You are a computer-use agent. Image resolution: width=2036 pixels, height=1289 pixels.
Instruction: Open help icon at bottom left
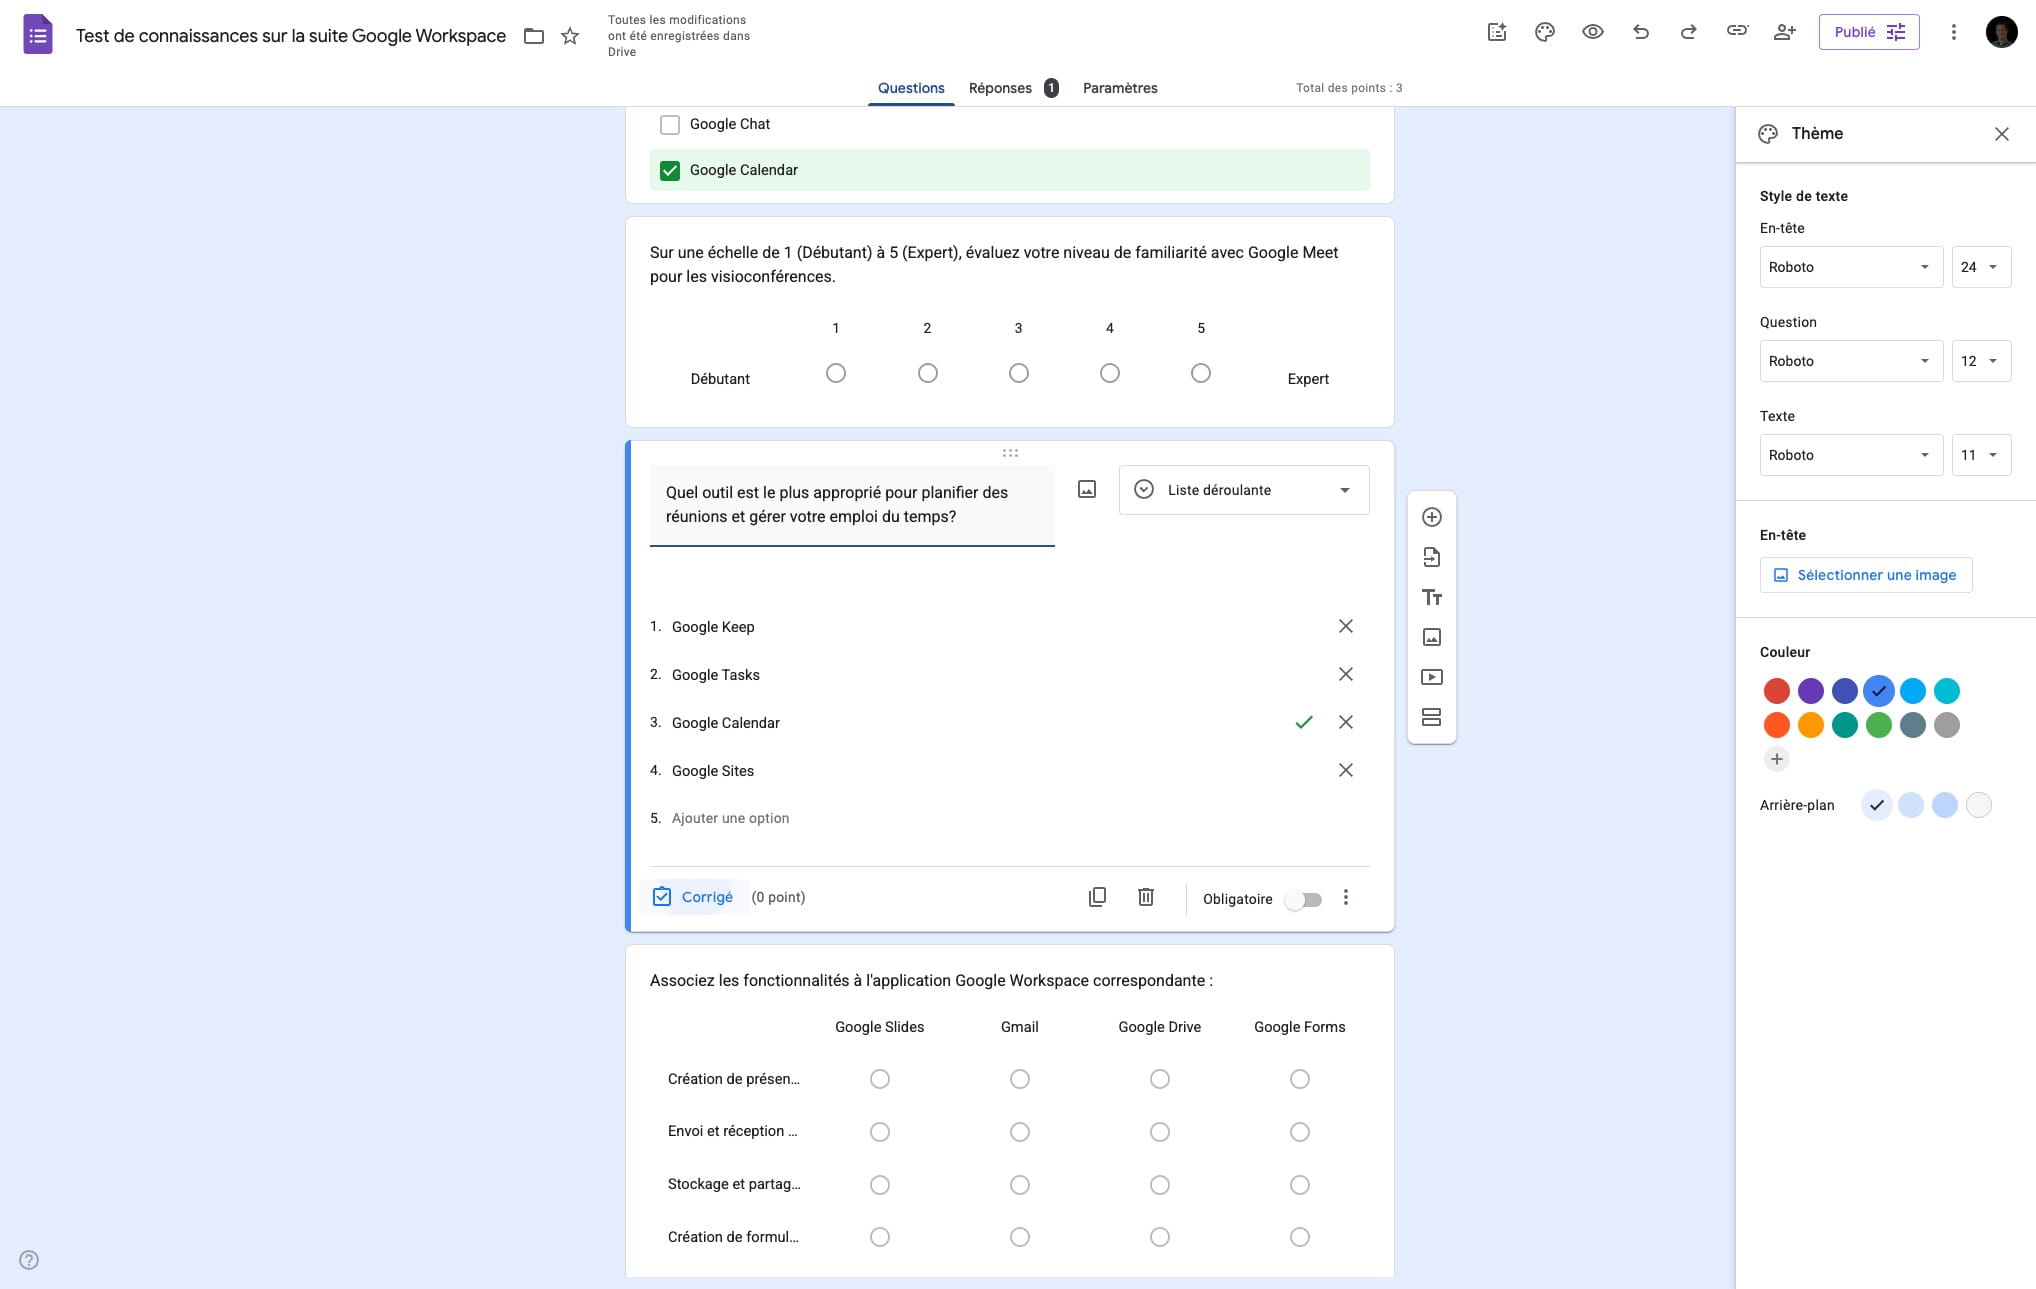29,1260
